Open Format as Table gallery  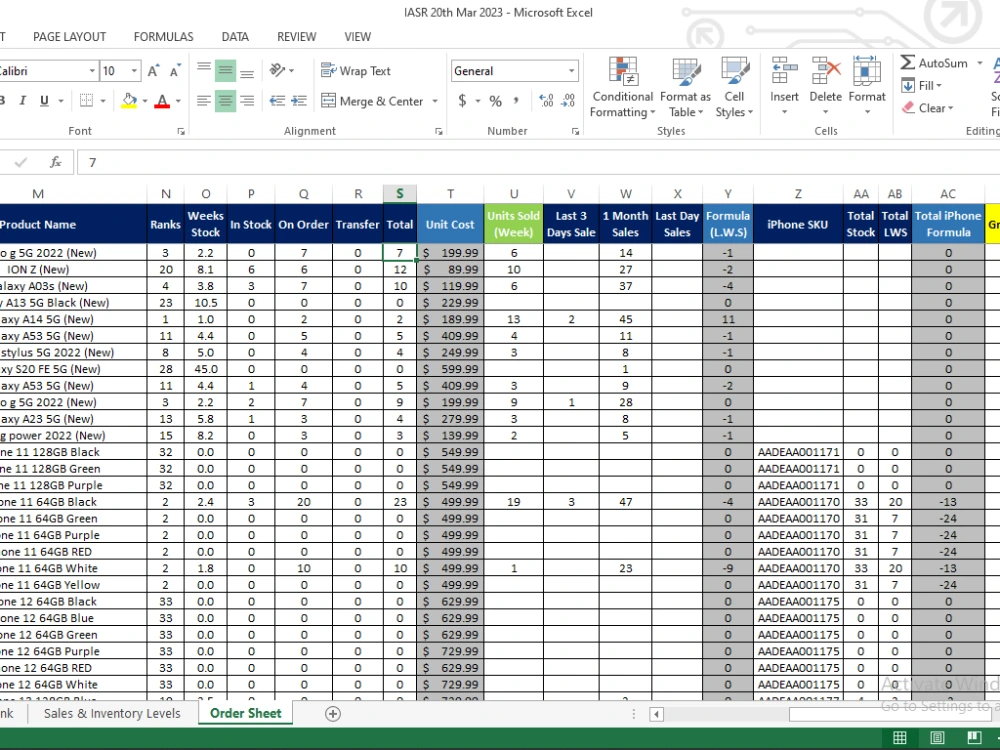coord(686,87)
